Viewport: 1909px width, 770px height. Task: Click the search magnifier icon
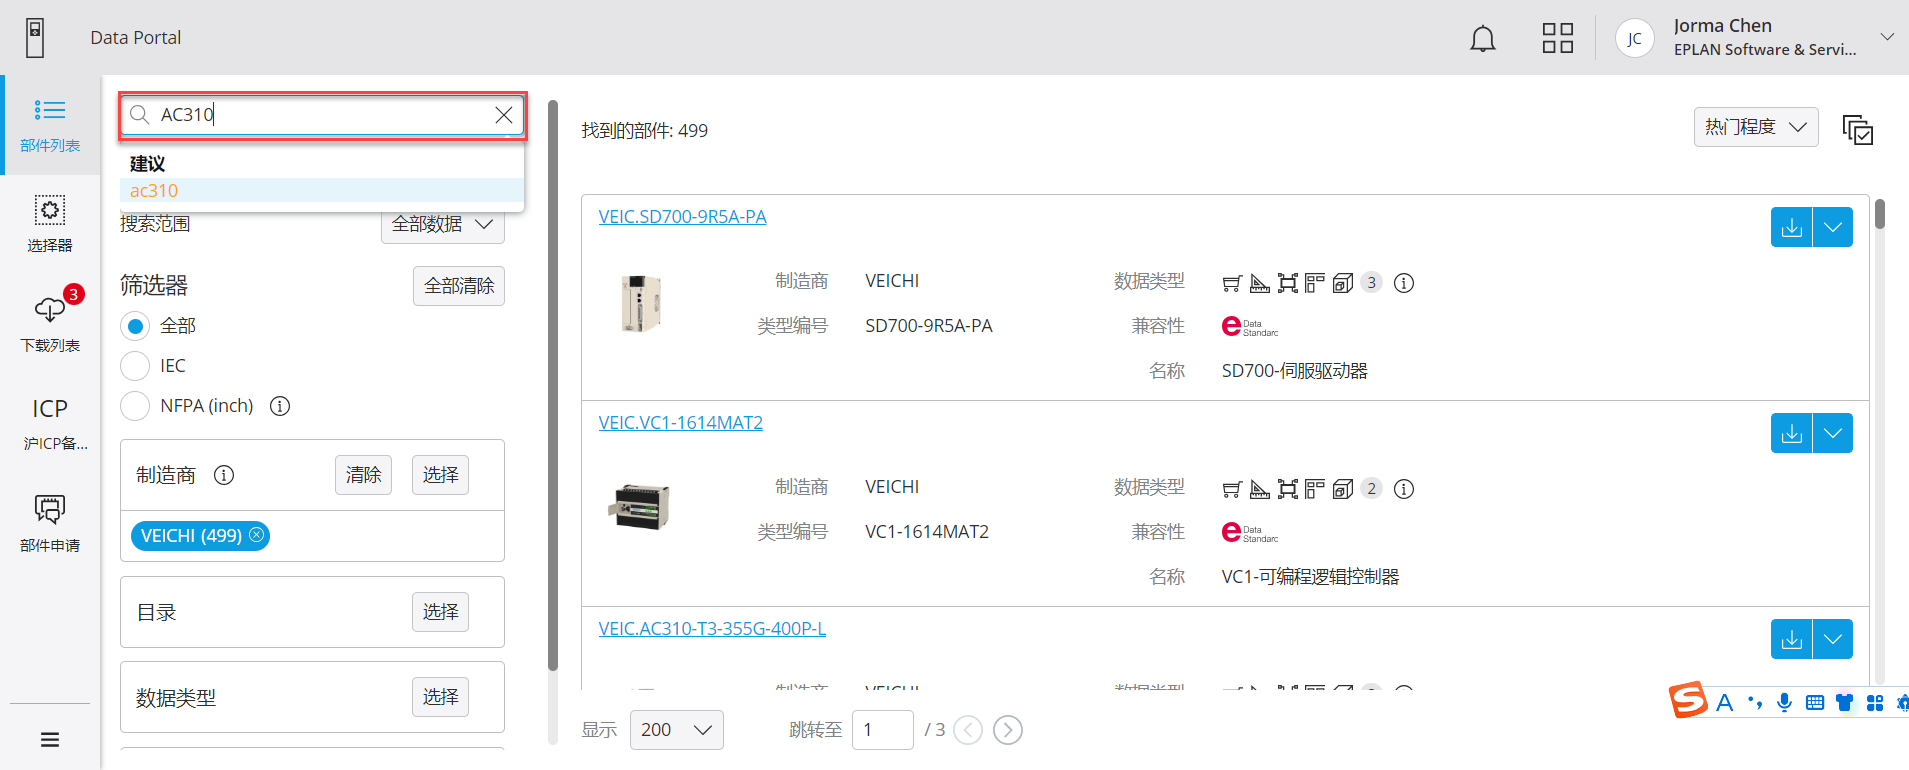point(140,115)
